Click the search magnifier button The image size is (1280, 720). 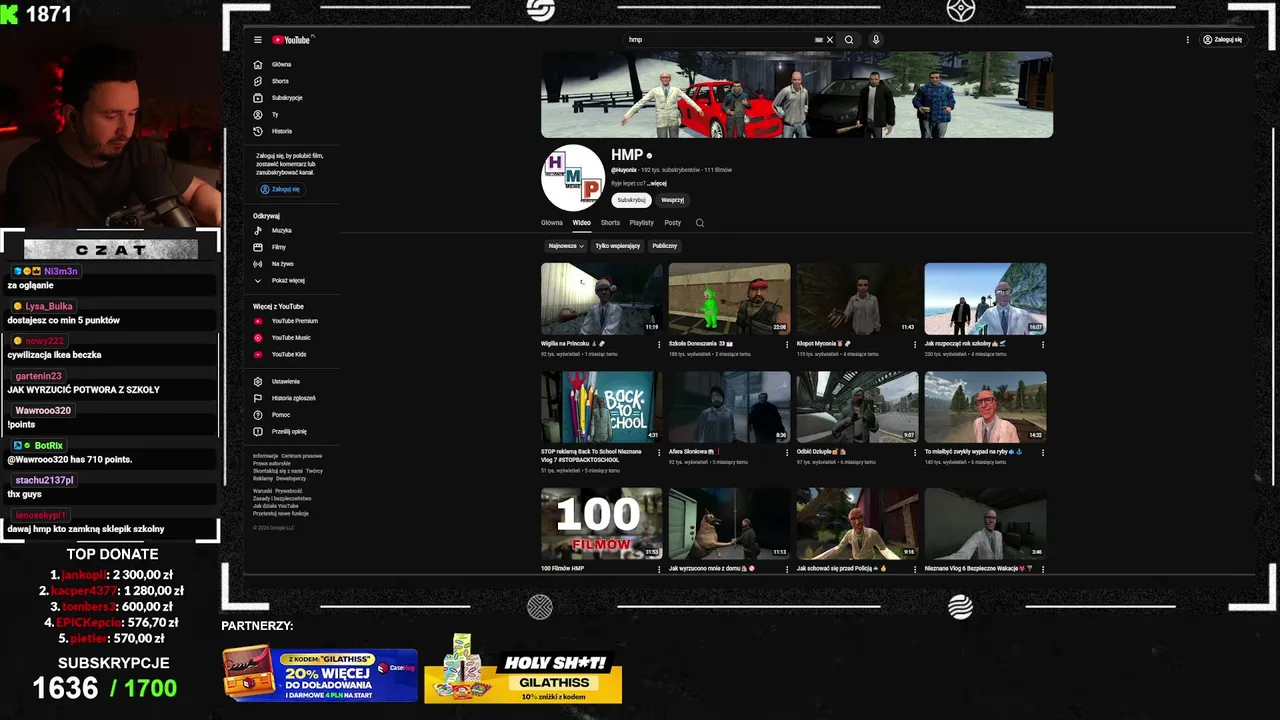tap(849, 40)
